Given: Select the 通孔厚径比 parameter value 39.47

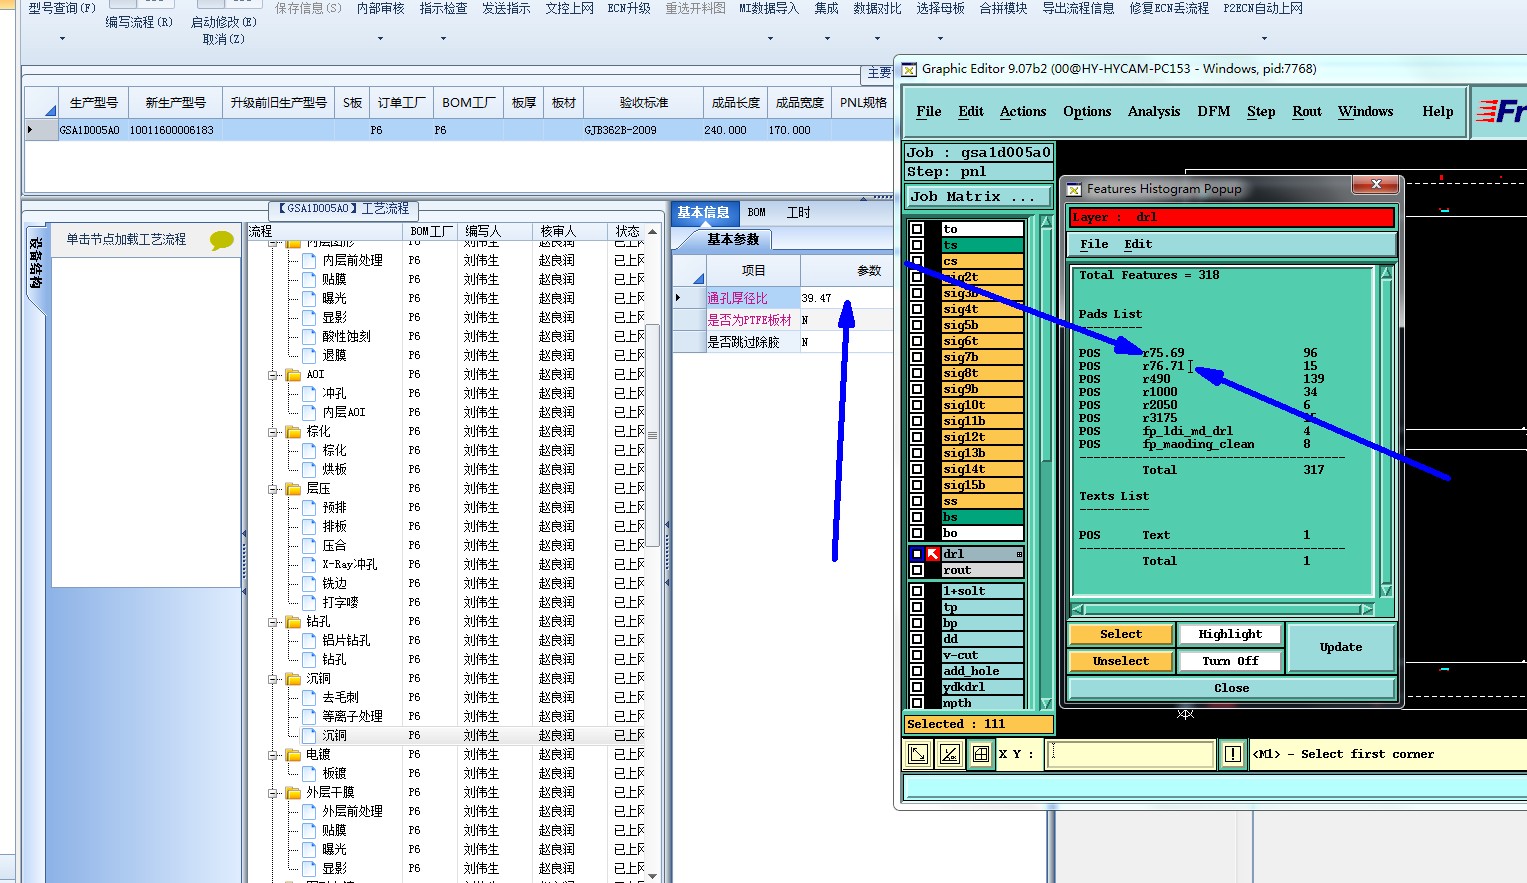Looking at the screenshot, I should tap(846, 298).
